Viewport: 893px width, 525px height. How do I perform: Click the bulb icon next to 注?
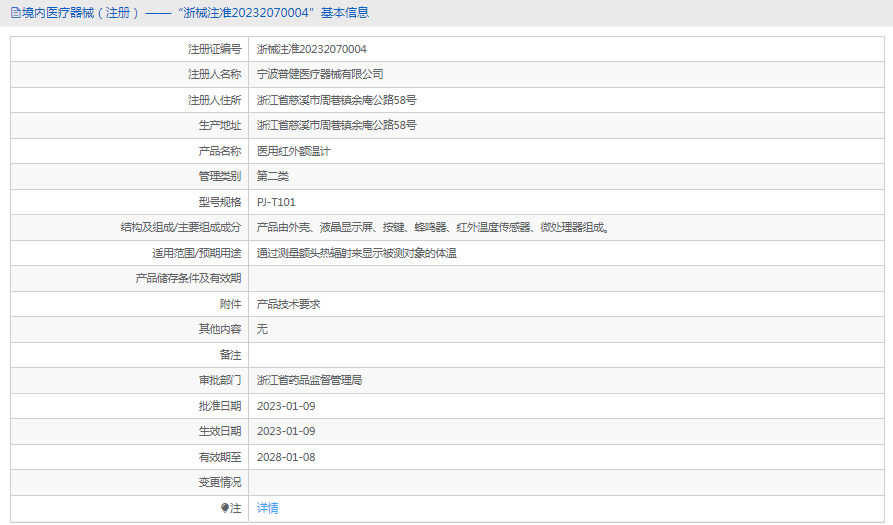coord(225,508)
